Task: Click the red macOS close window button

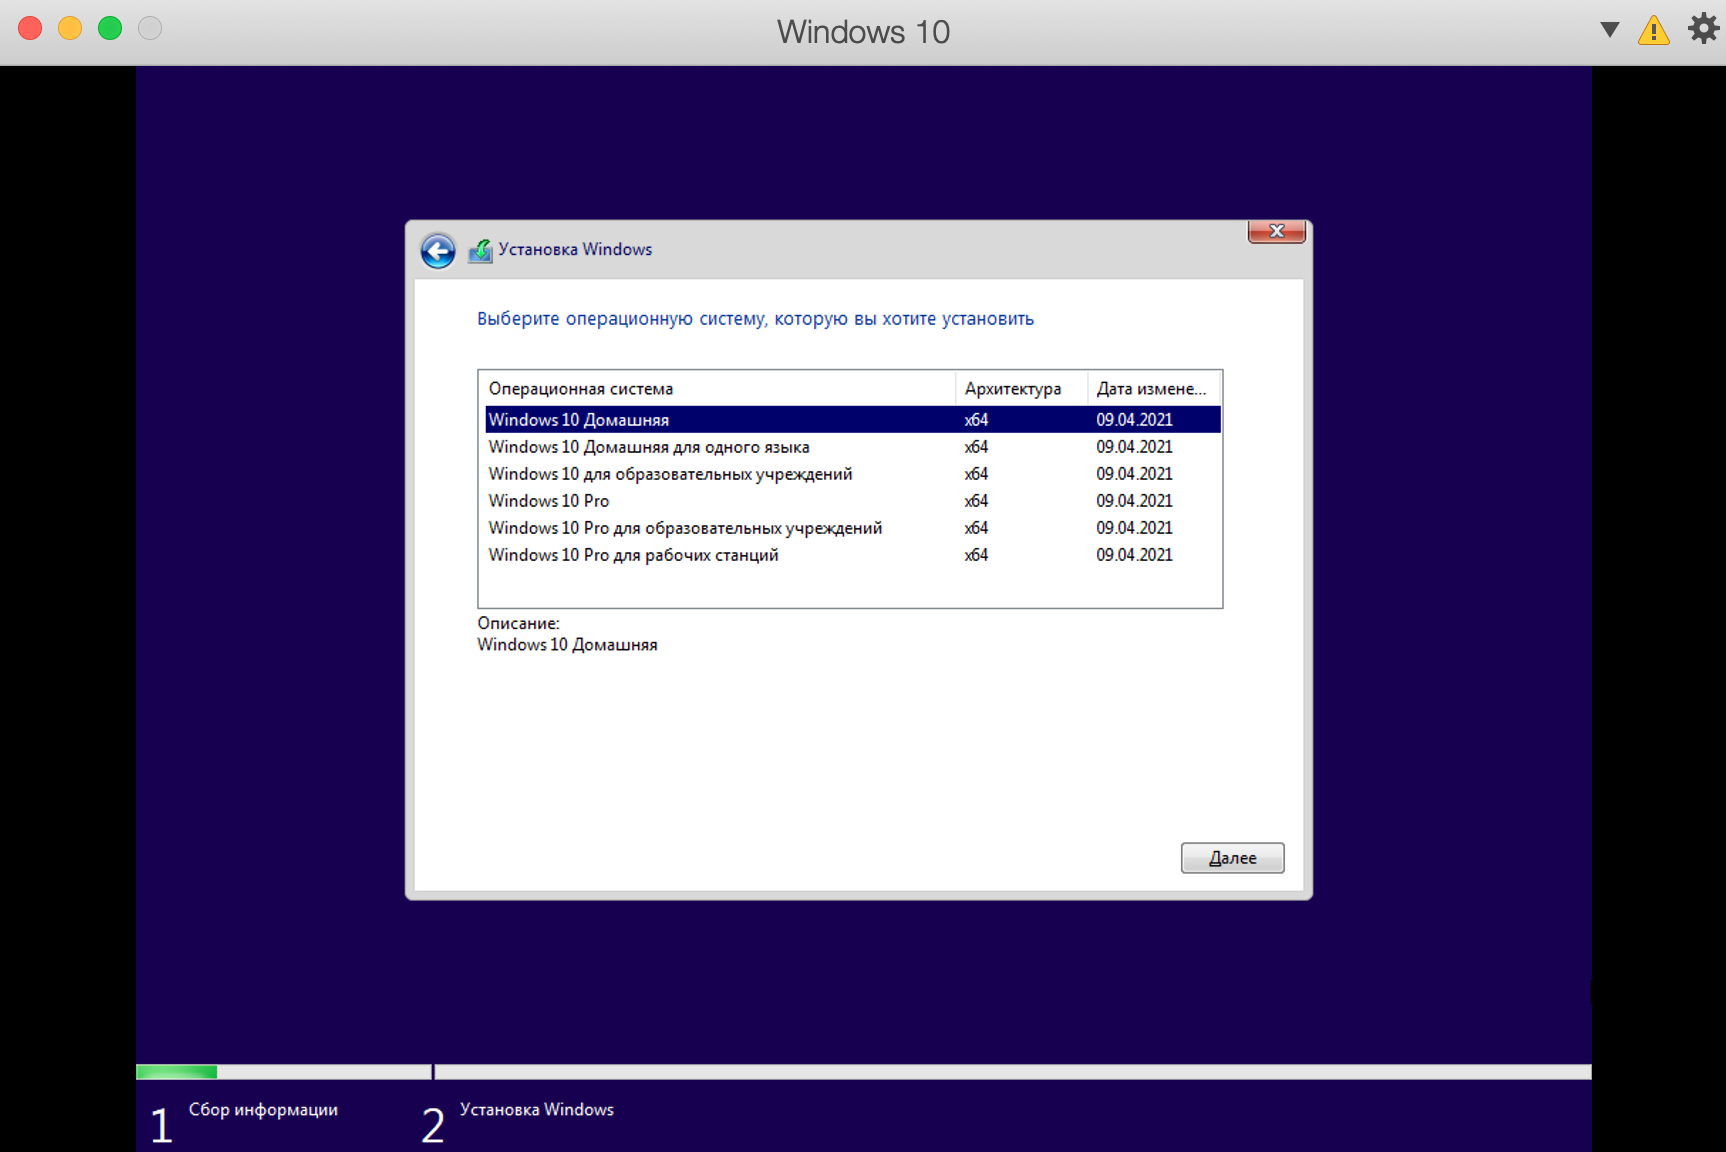Action: (30, 28)
